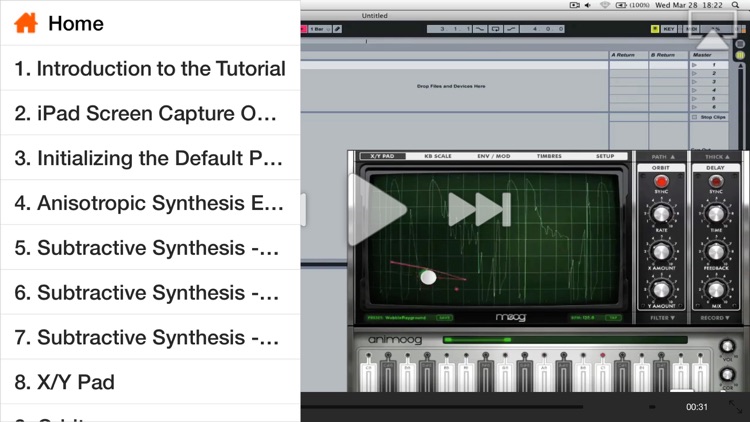
Task: Click the volume icon in the menu bar
Action: [x=588, y=5]
